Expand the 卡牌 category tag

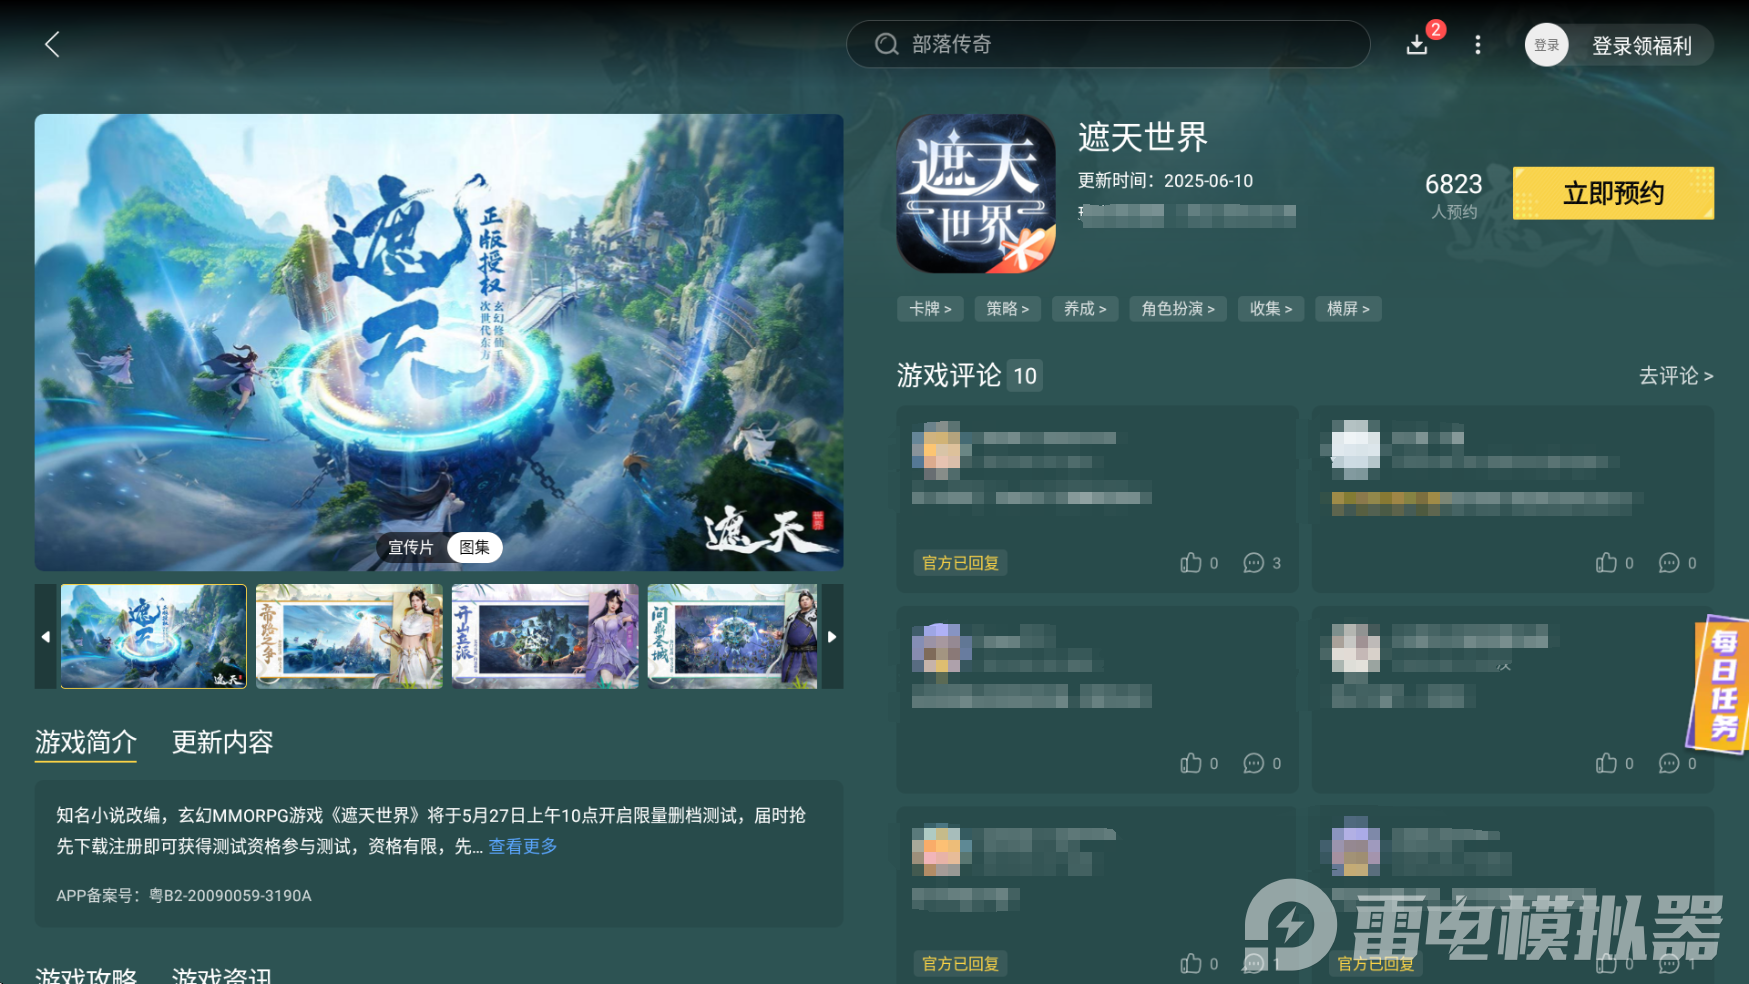[929, 309]
